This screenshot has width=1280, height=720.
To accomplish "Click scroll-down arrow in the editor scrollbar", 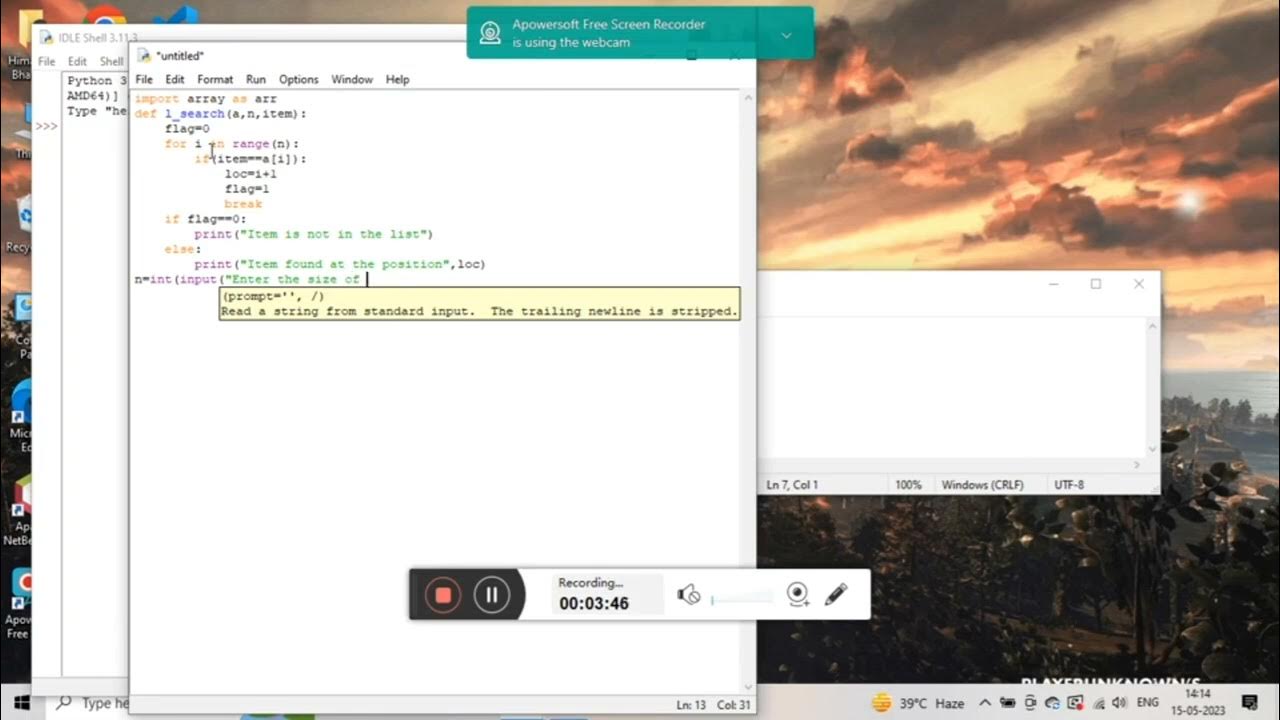I will (x=749, y=686).
